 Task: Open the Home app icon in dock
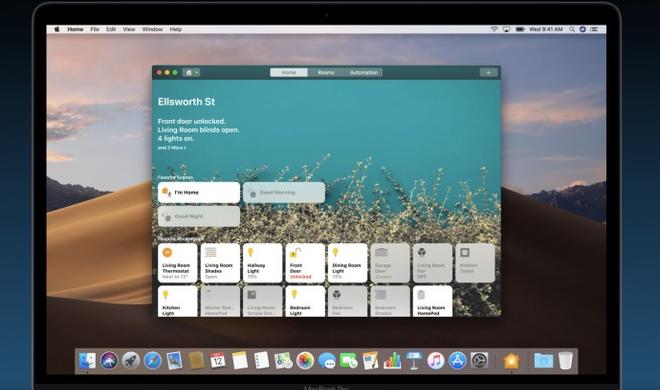click(511, 361)
